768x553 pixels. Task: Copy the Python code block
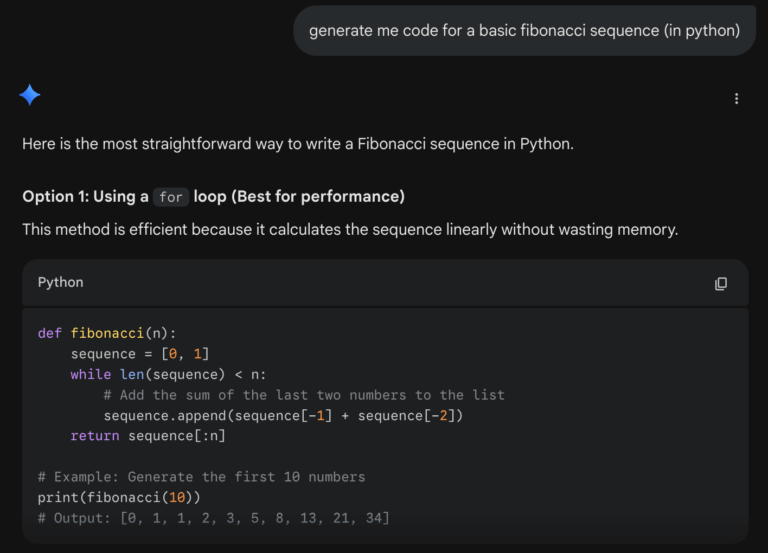click(x=721, y=283)
